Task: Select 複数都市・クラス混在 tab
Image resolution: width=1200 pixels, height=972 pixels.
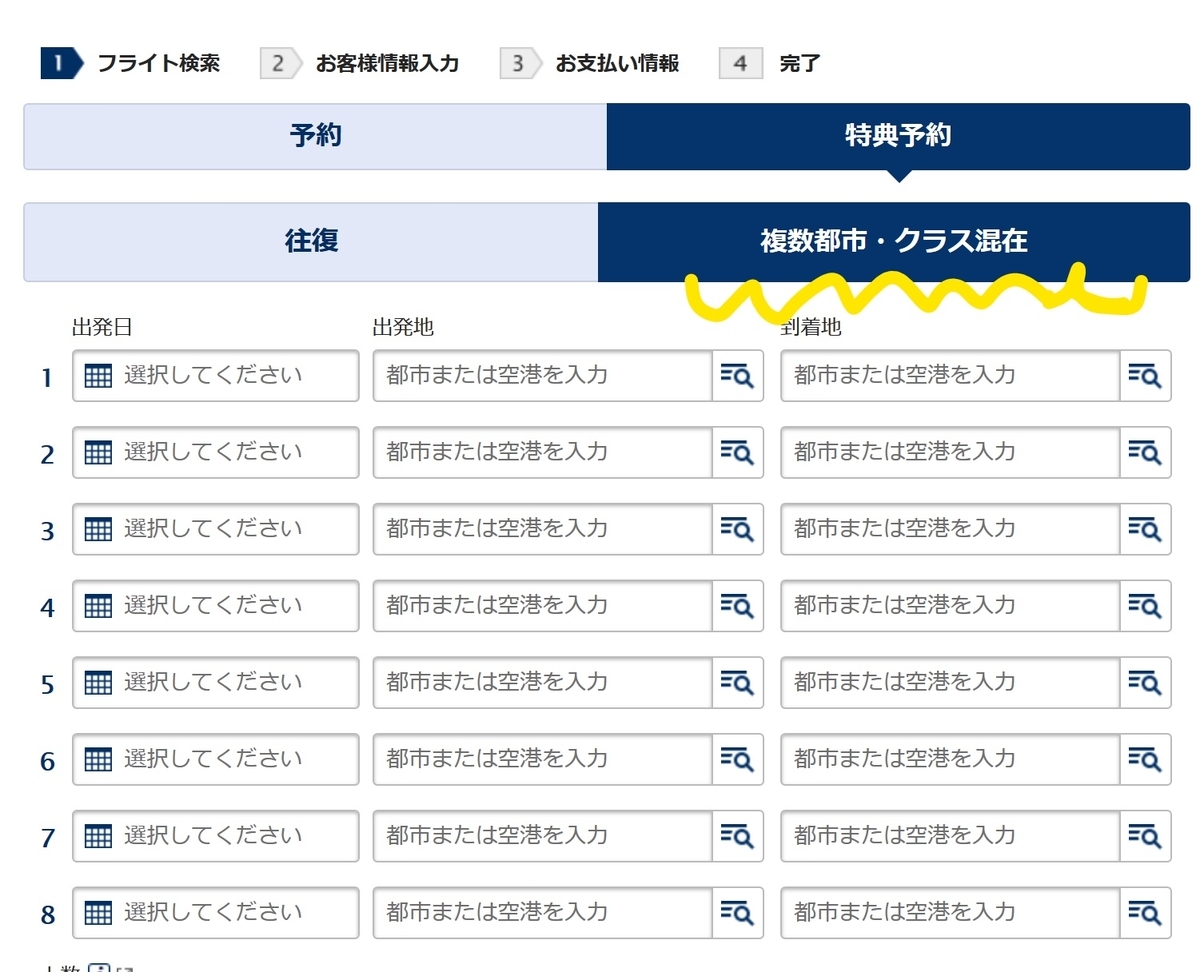Action: point(894,242)
